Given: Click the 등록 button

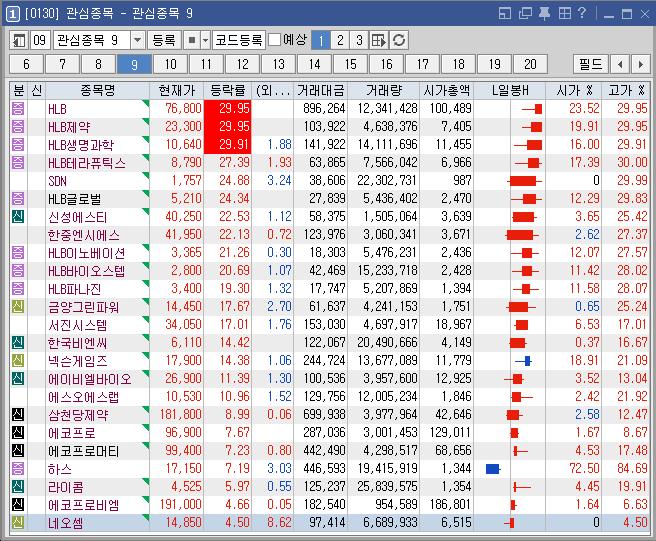Looking at the screenshot, I should click(x=164, y=40).
